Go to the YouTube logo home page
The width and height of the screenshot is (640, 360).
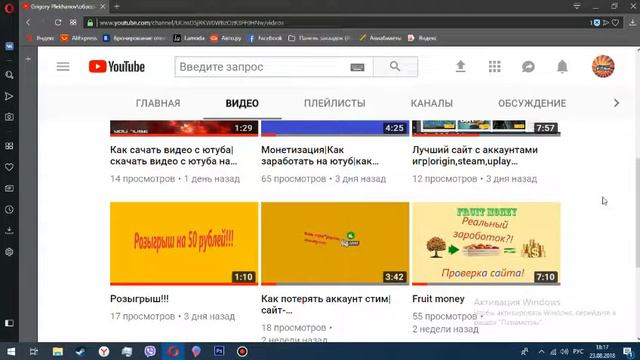(117, 67)
